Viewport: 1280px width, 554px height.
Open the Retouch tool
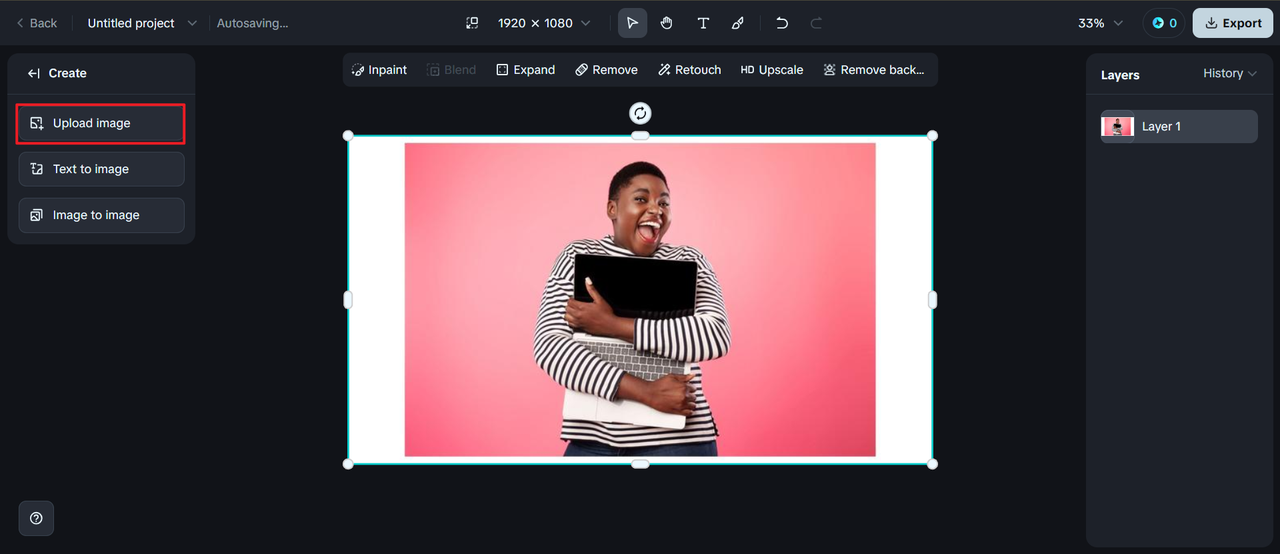(x=690, y=70)
